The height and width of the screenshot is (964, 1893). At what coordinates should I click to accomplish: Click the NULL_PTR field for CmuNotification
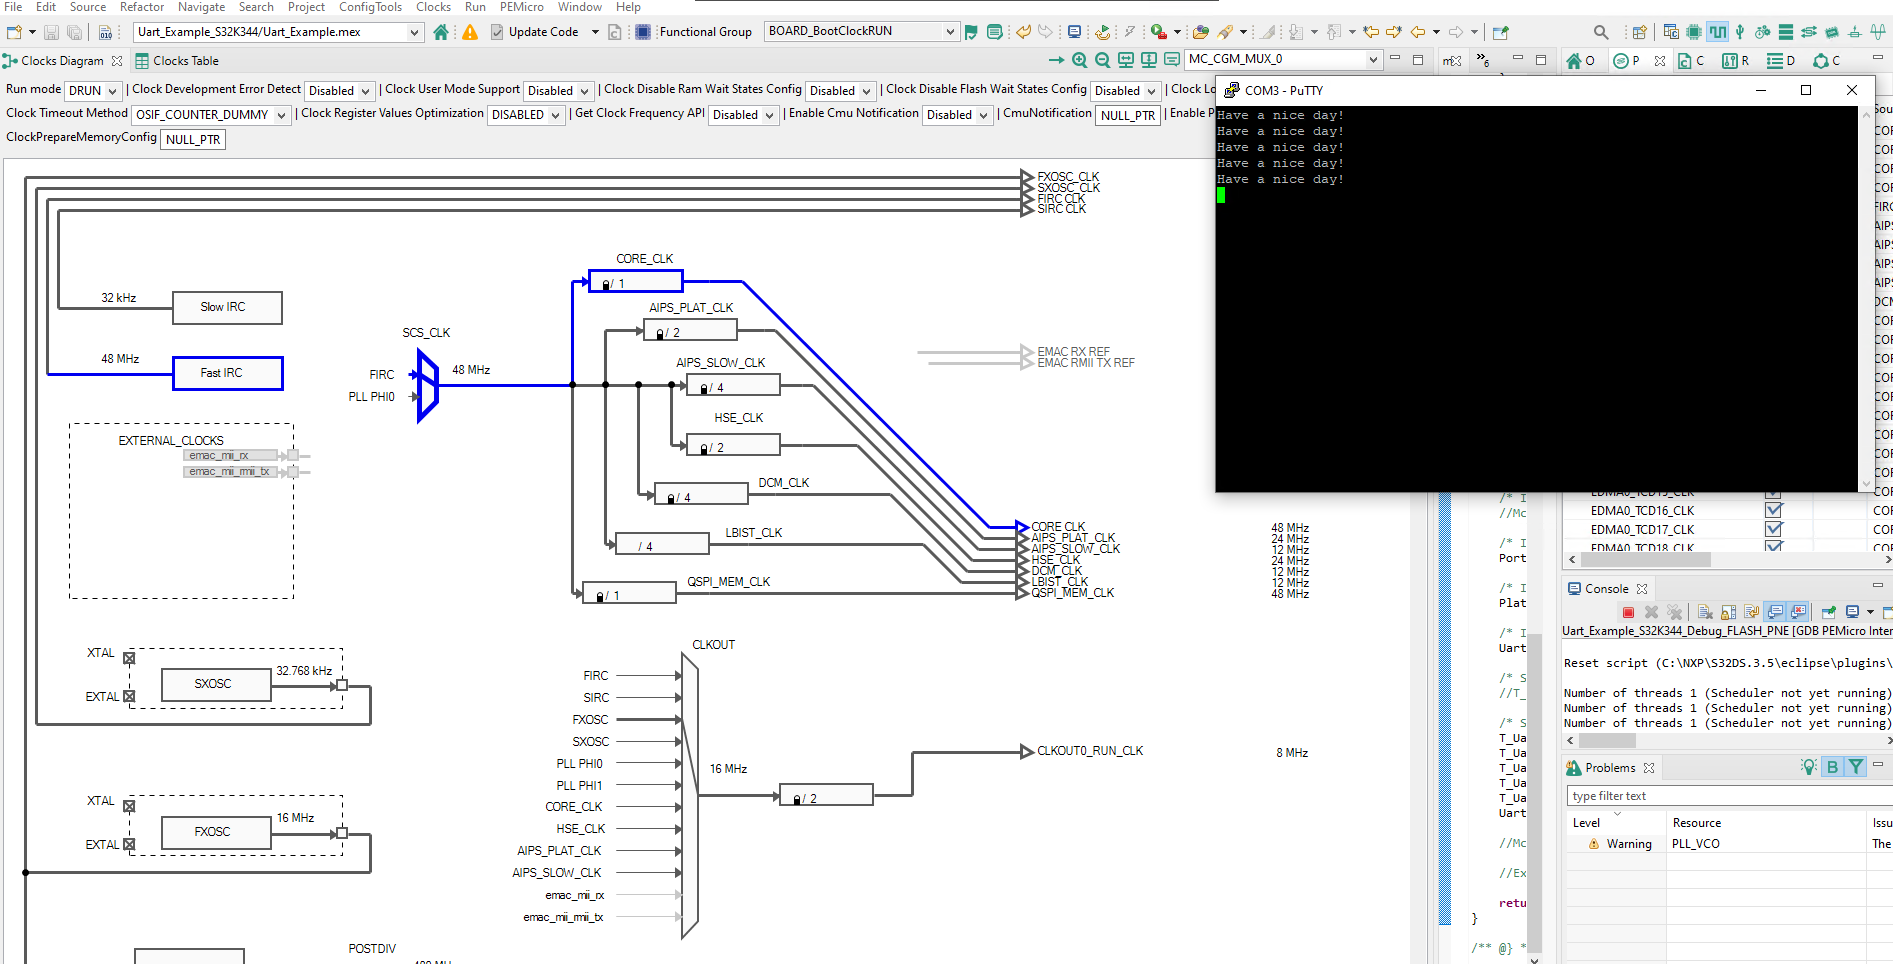tap(1127, 114)
